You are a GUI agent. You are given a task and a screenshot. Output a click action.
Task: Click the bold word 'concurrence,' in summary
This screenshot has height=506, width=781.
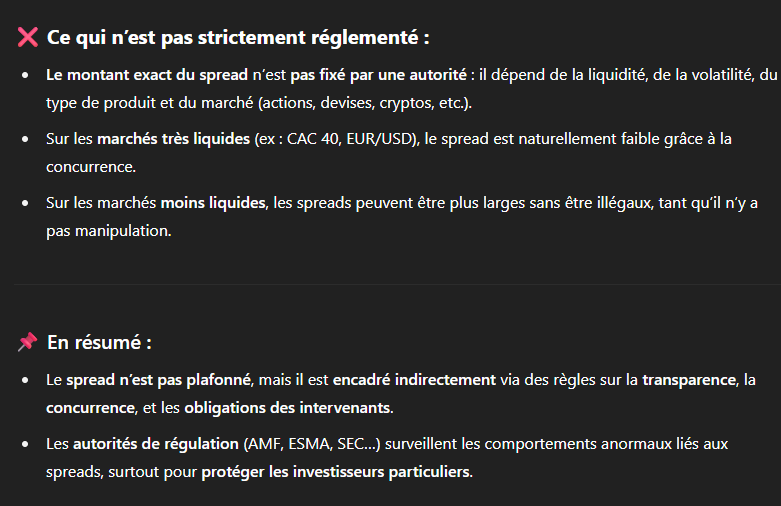click(91, 408)
